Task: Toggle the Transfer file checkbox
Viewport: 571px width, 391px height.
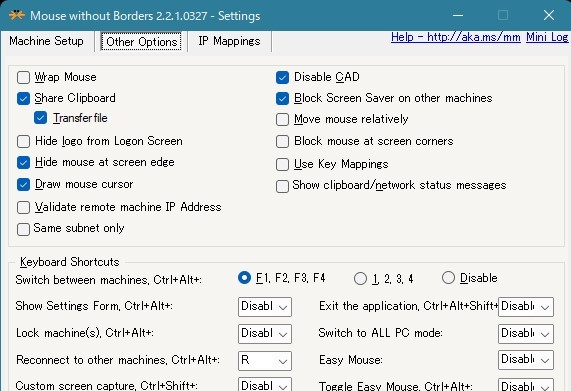Action: (x=40, y=118)
